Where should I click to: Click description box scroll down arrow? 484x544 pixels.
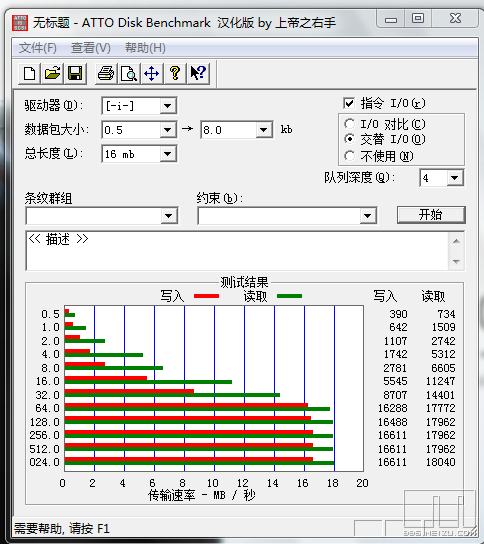(x=456, y=261)
